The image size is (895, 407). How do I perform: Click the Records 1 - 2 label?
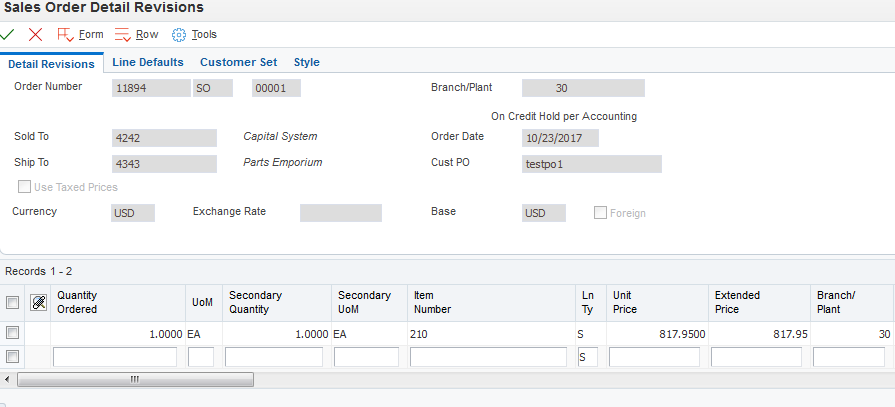point(39,272)
